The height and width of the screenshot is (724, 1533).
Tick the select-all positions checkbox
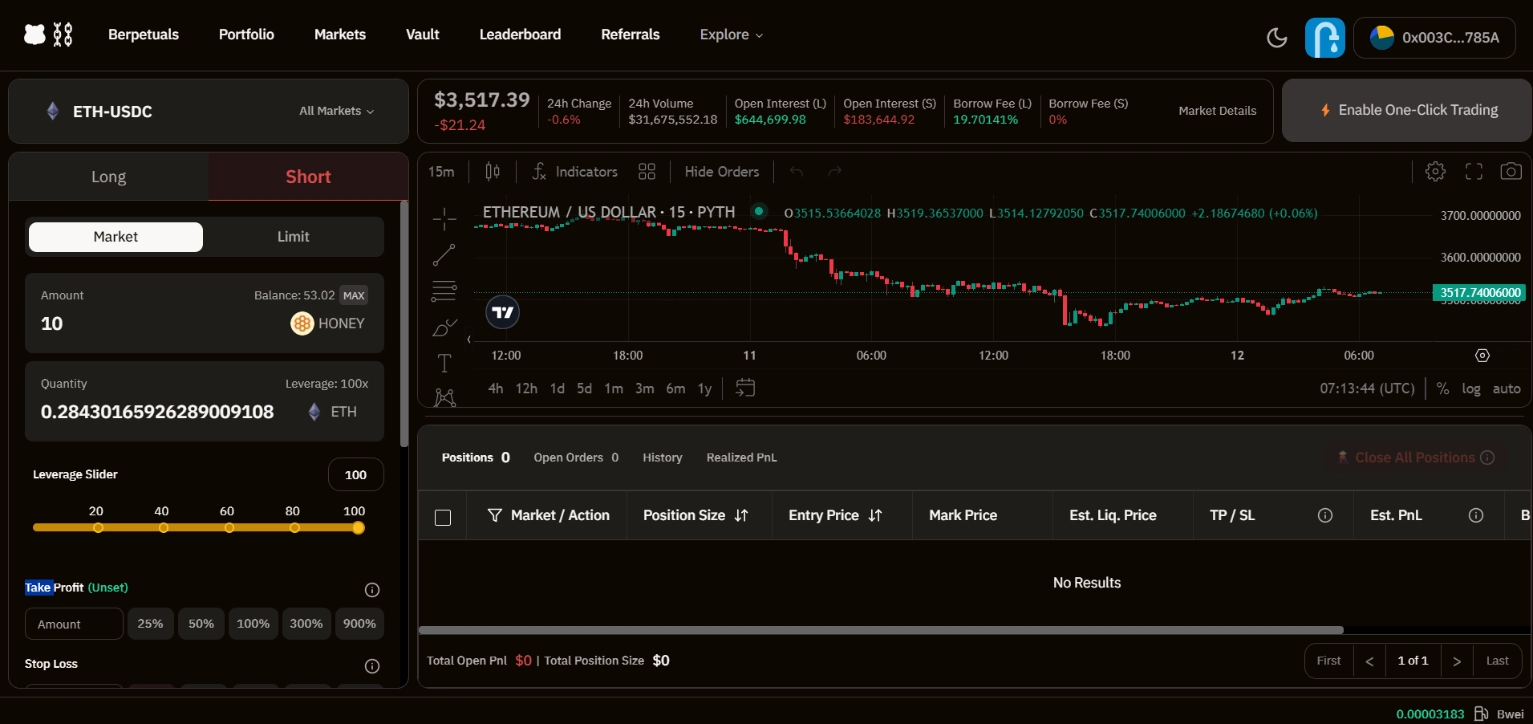click(x=443, y=517)
